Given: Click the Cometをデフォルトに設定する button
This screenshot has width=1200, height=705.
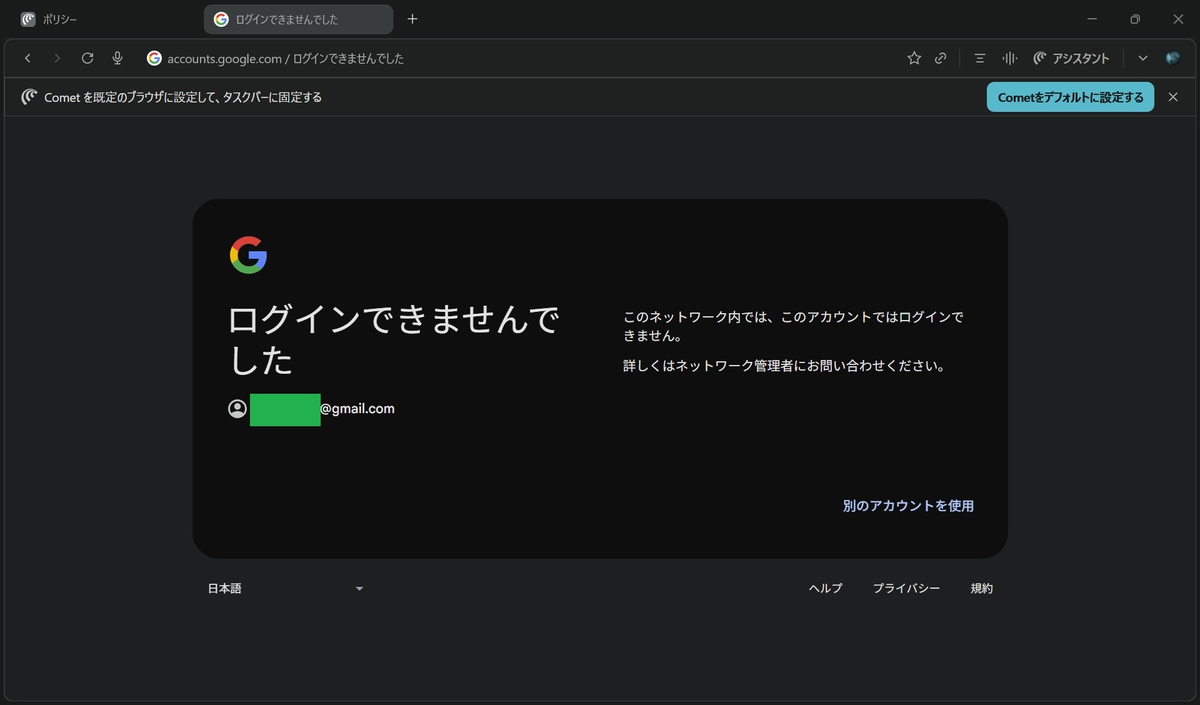Looking at the screenshot, I should (1070, 97).
